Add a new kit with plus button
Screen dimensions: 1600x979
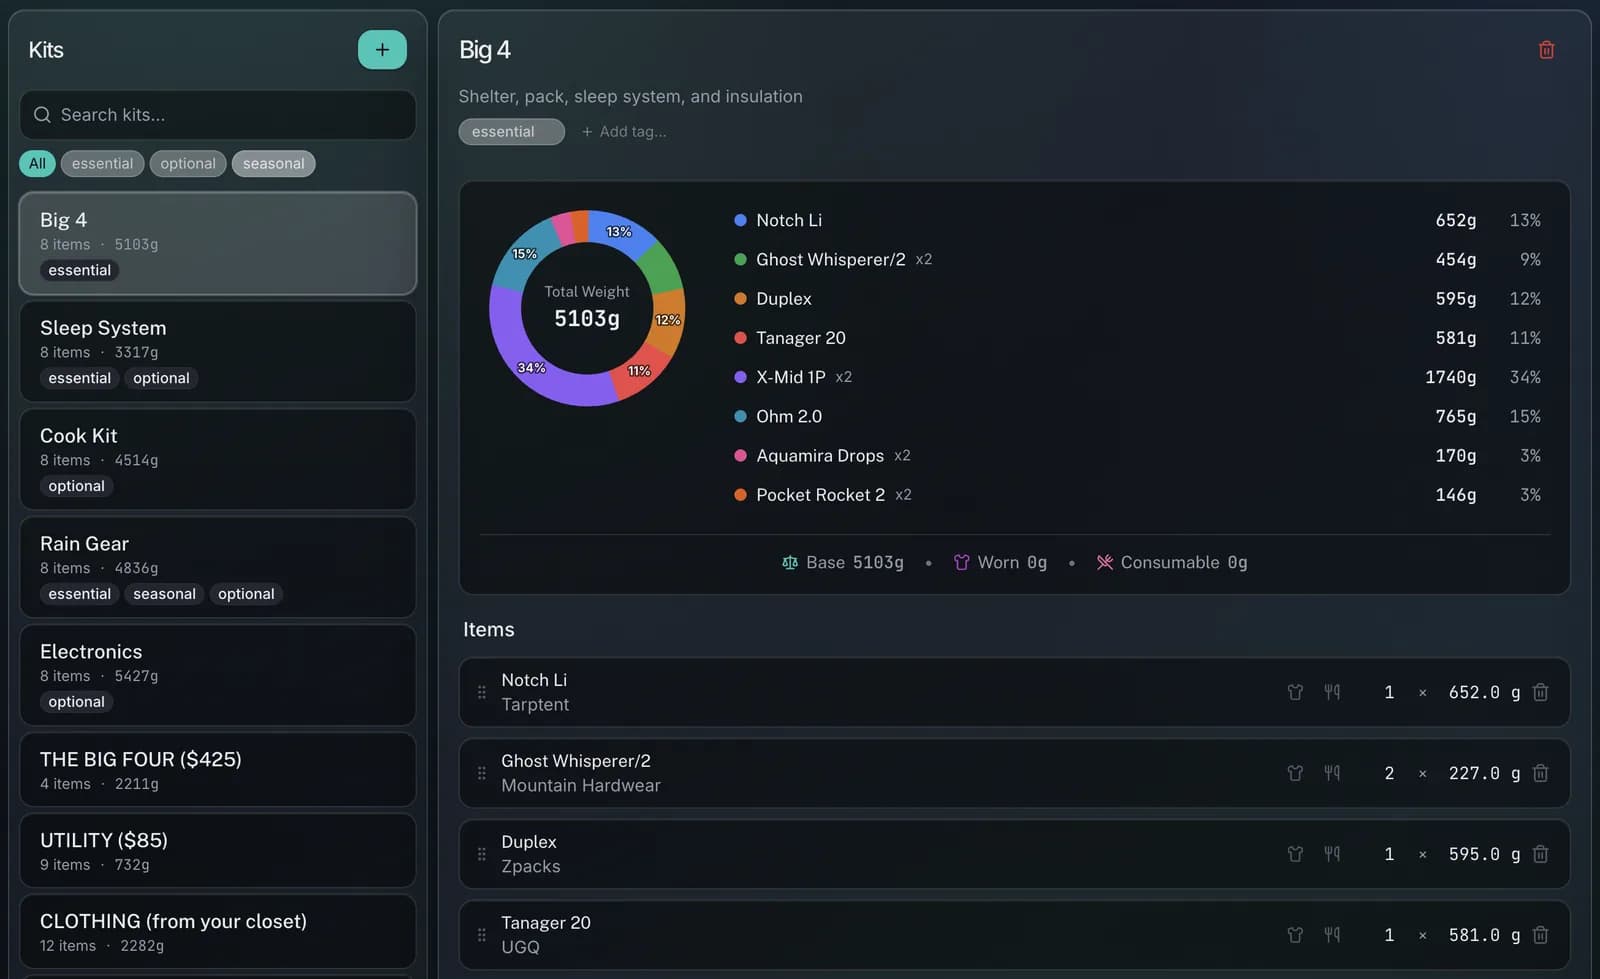[x=382, y=50]
